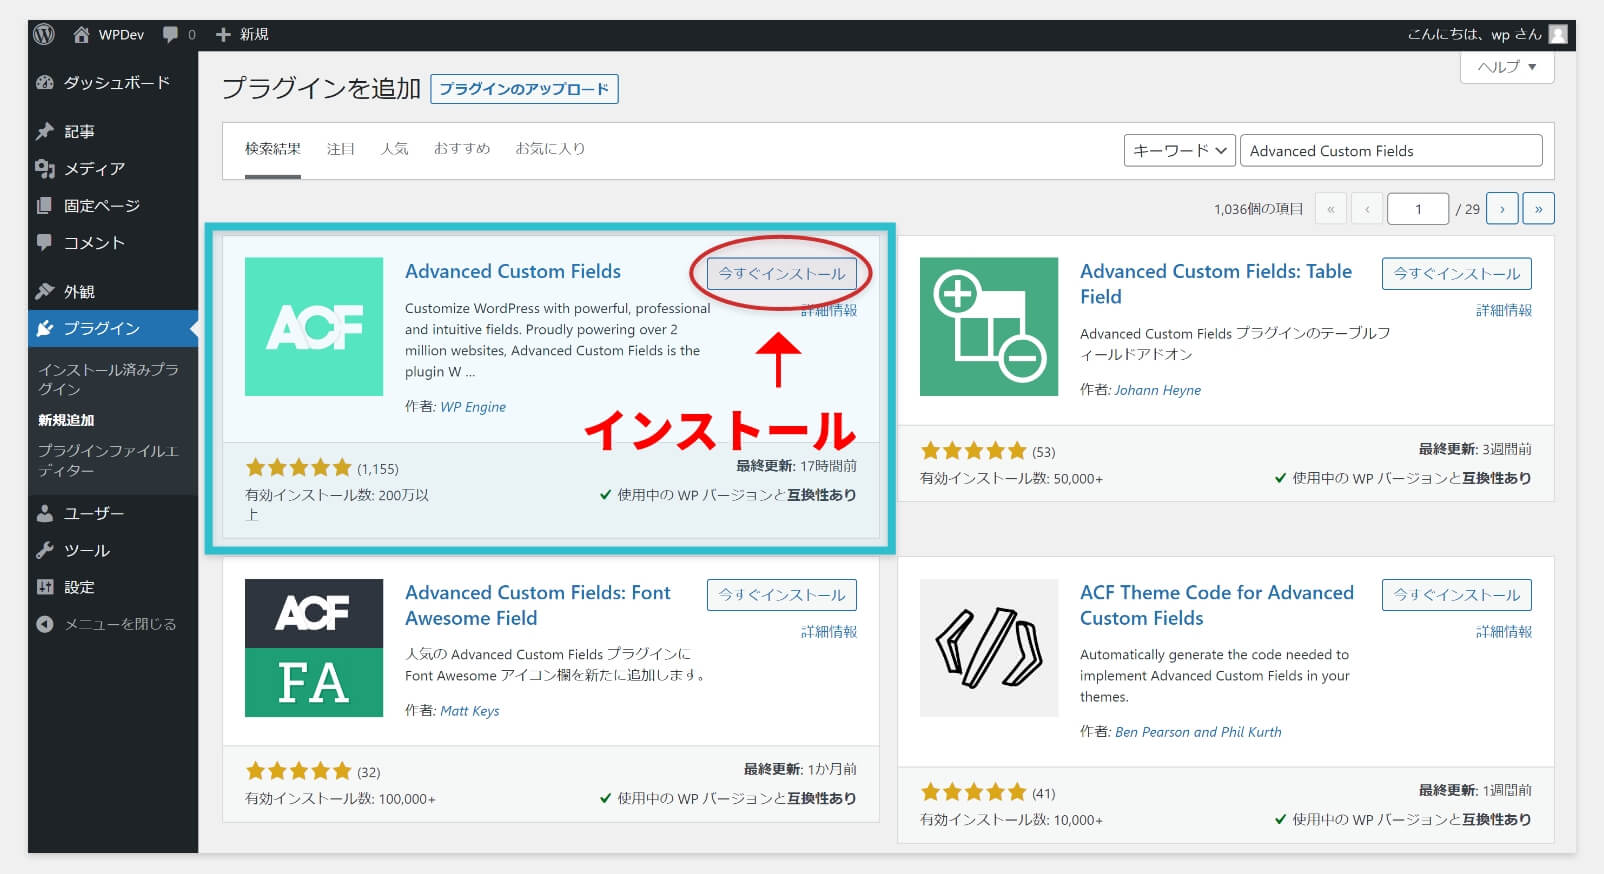Click the ACF Theme Code plugin icon
Viewport: 1604px width, 874px height.
coord(989,648)
